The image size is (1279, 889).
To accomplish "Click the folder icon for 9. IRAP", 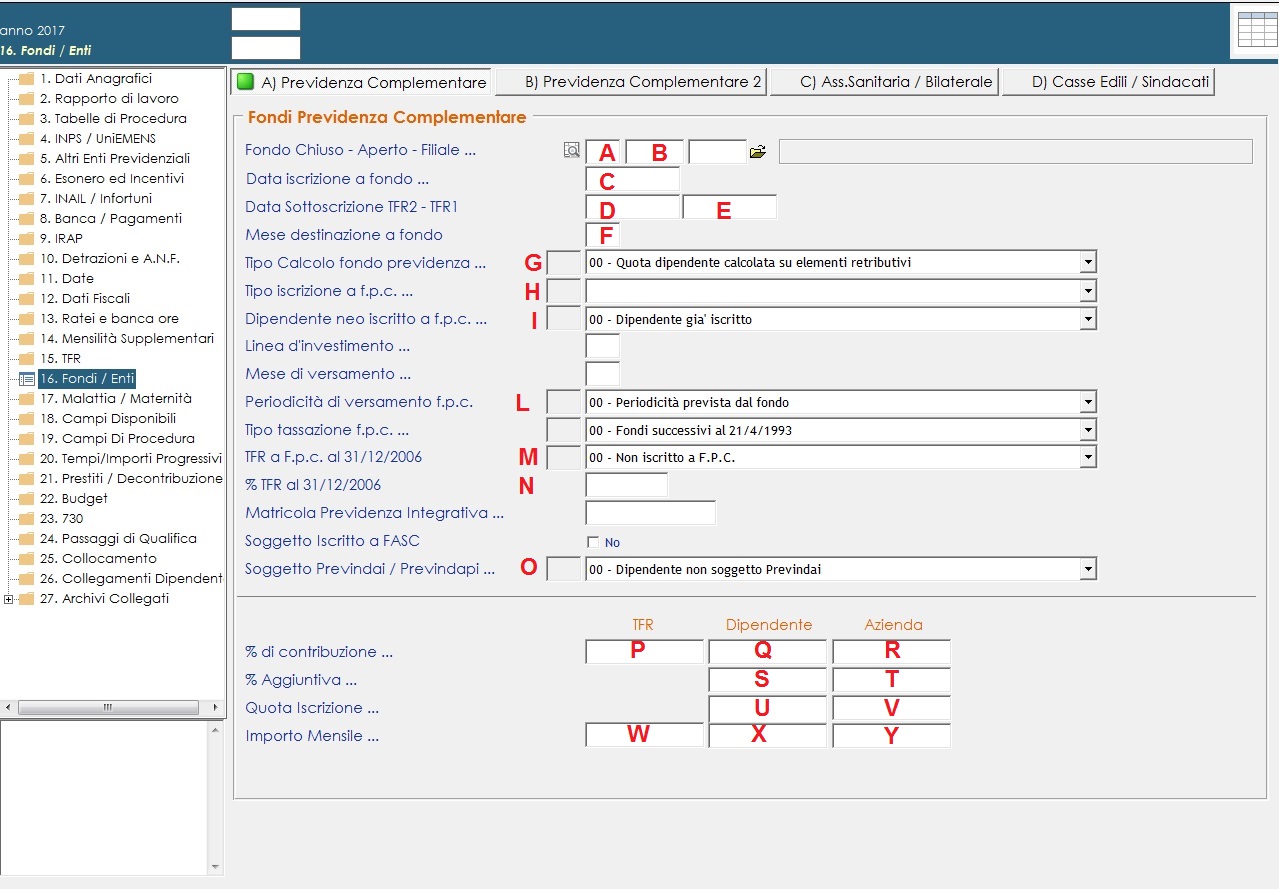I will (26, 239).
